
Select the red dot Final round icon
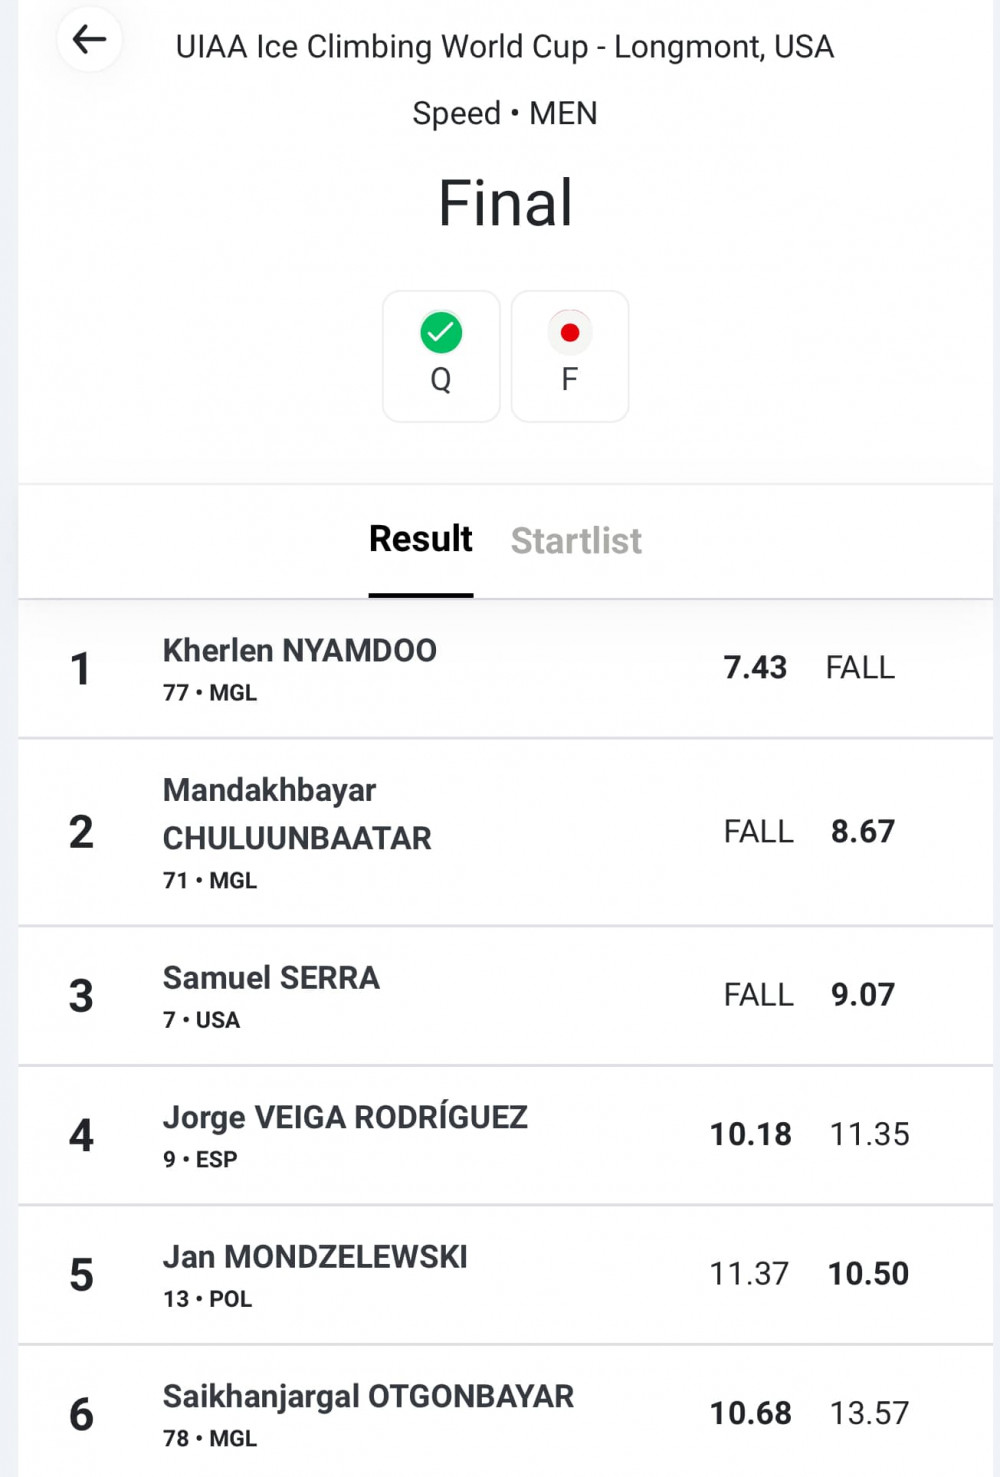[x=570, y=333]
